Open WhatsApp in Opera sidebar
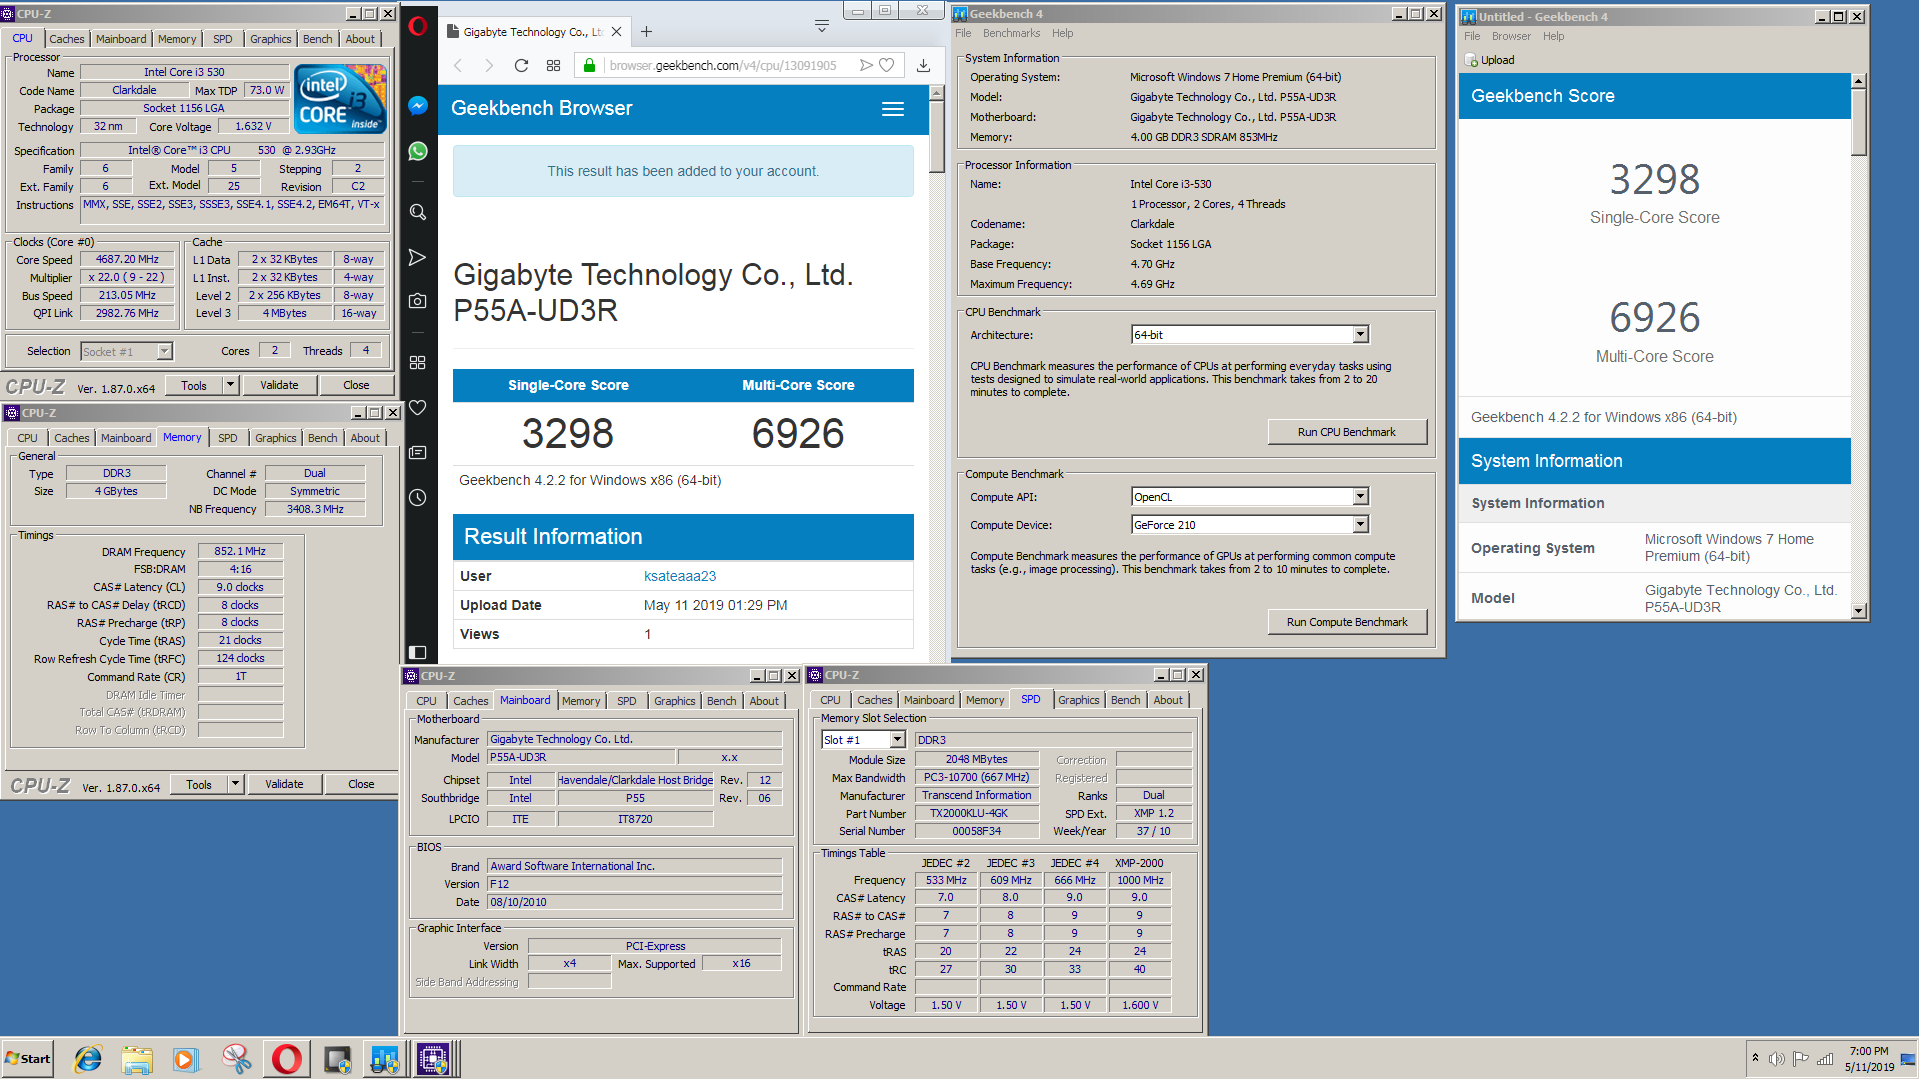Screen dimensions: 1919x1079 point(418,151)
